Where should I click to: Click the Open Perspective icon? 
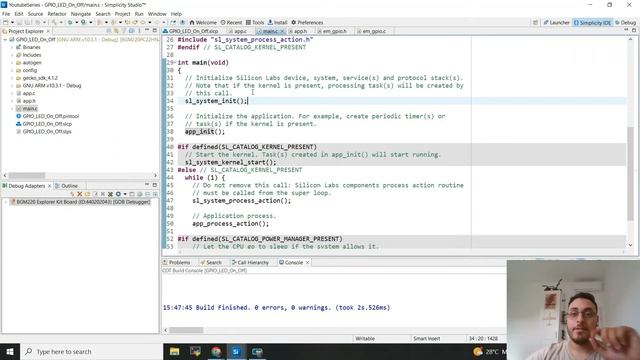pos(535,22)
